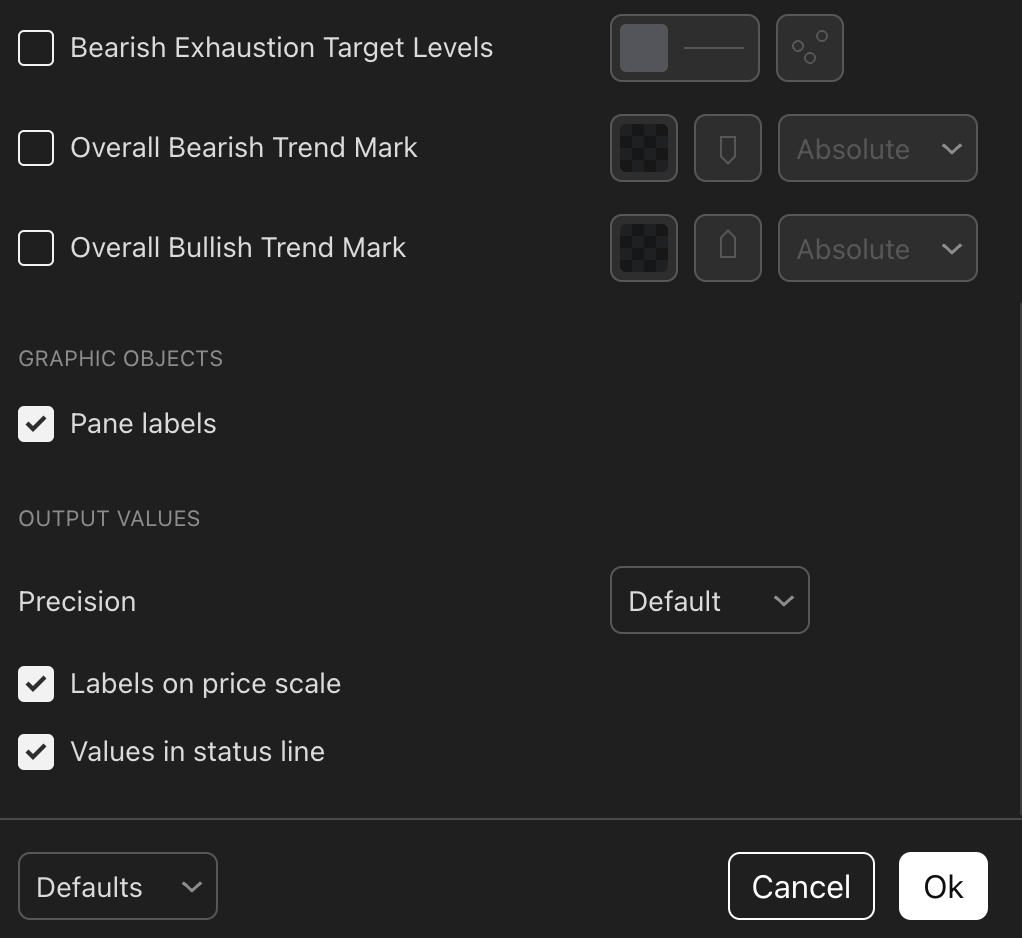Open the Absolute dropdown for Bullish Trend Mark
Screen dimensions: 1022x938
pos(877,248)
